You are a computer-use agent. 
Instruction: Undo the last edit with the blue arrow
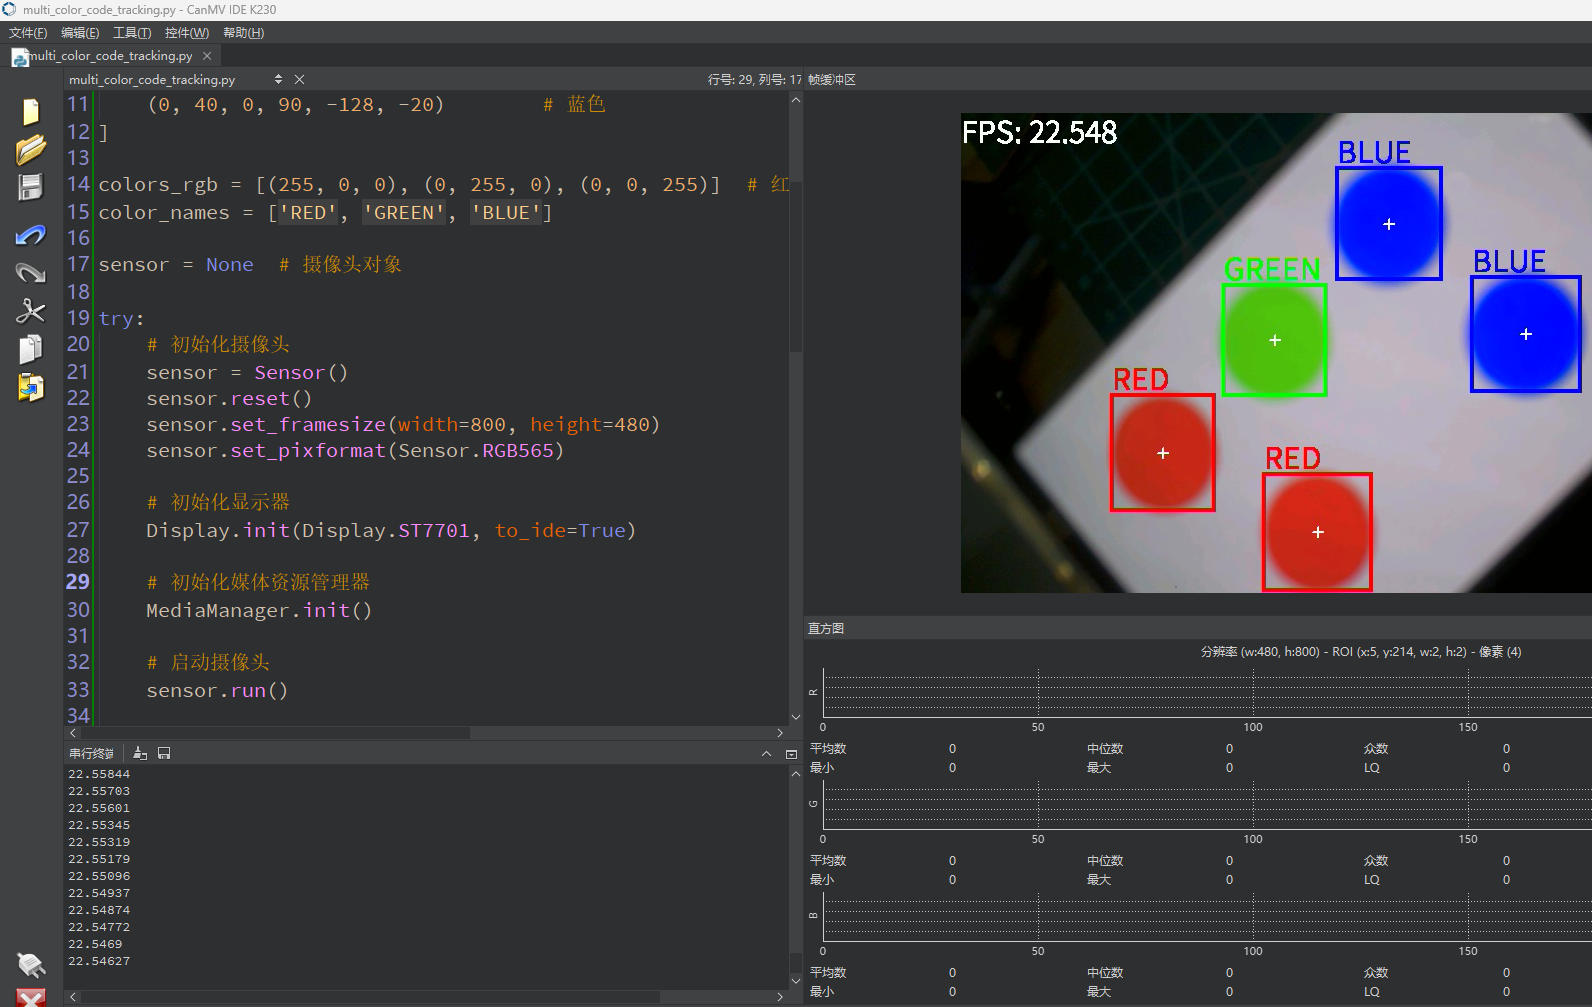[30, 235]
